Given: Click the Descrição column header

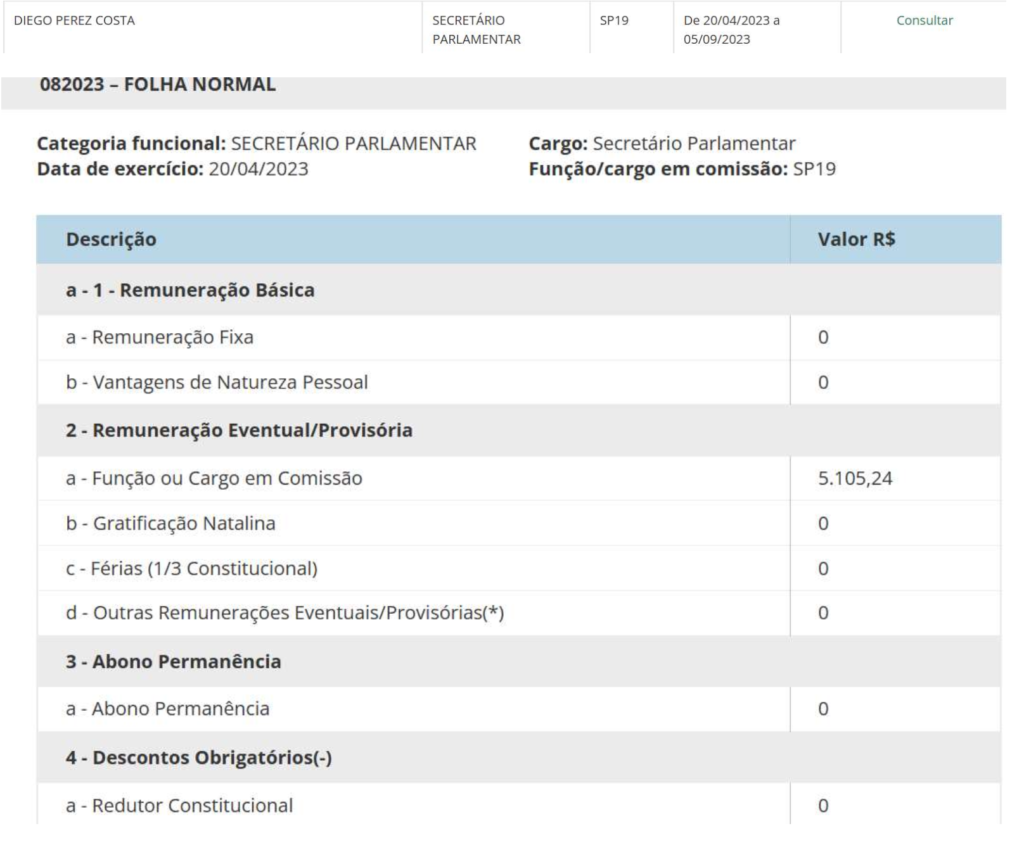Looking at the screenshot, I should [x=111, y=240].
